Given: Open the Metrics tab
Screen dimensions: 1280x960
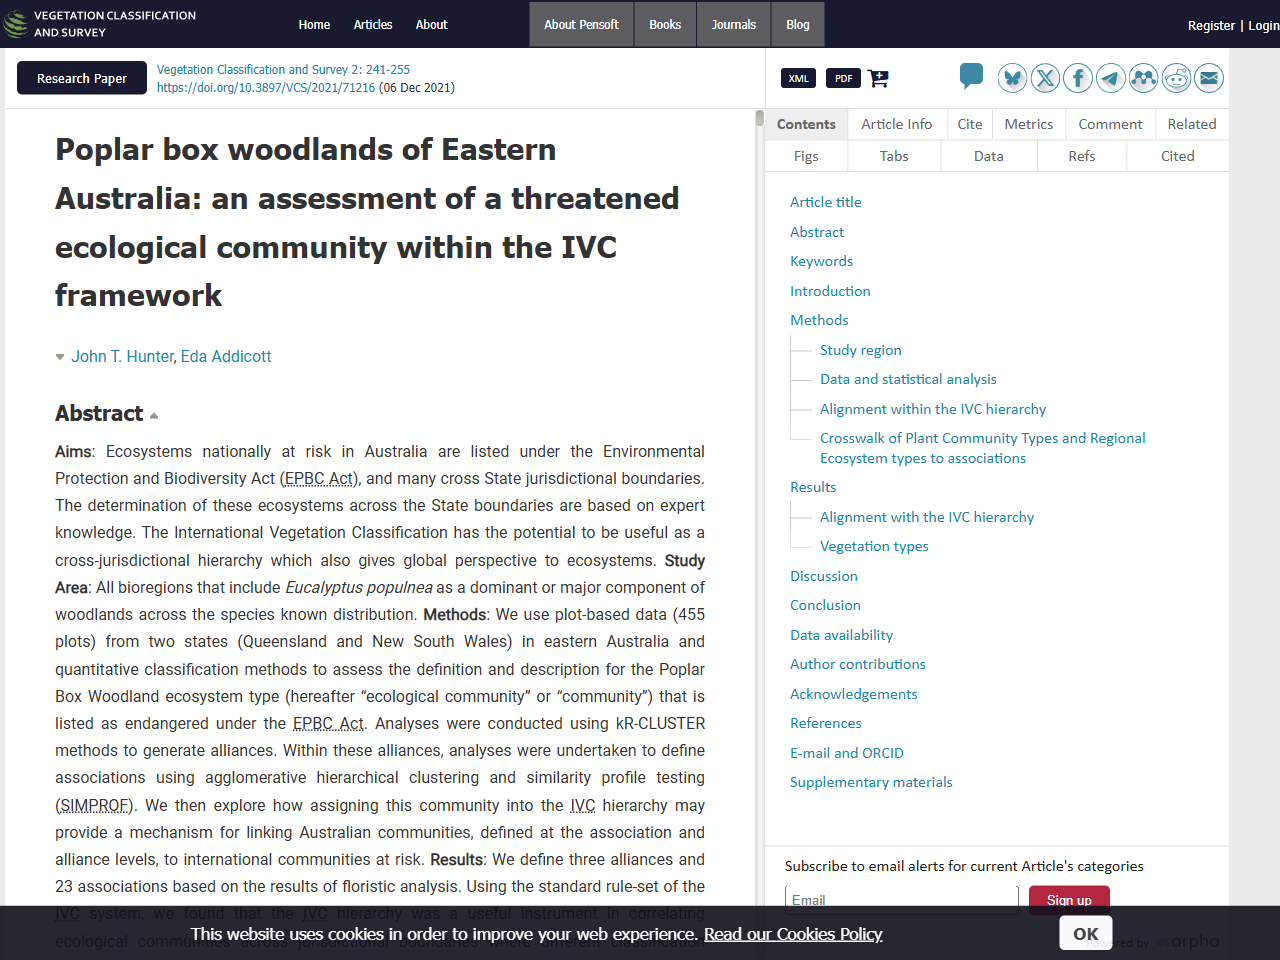Looking at the screenshot, I should tap(1028, 124).
